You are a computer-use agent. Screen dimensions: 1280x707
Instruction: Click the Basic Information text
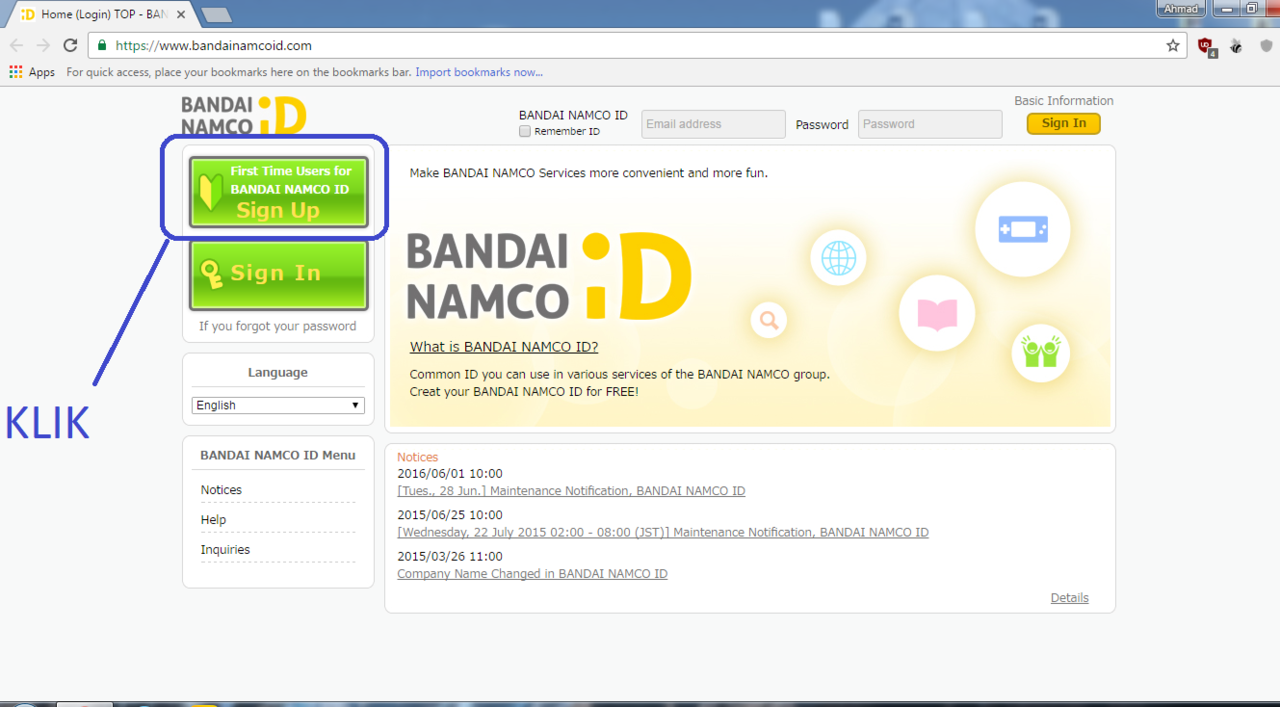tap(1064, 101)
